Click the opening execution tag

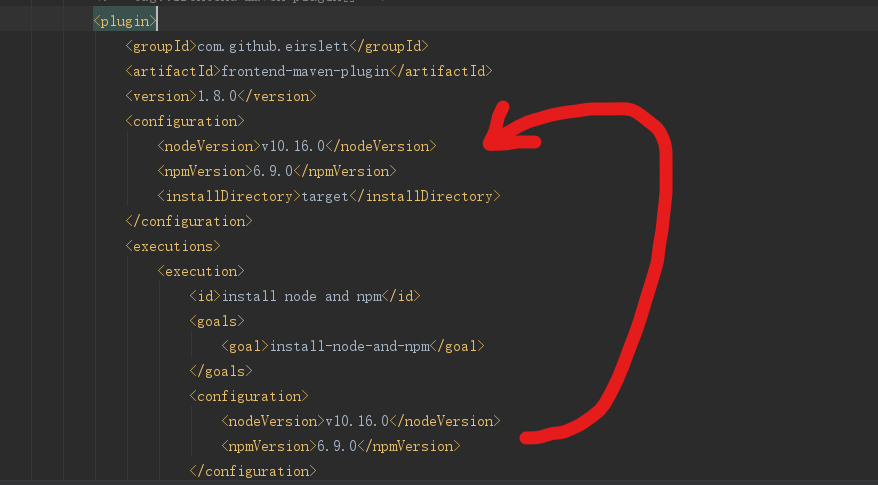201,271
